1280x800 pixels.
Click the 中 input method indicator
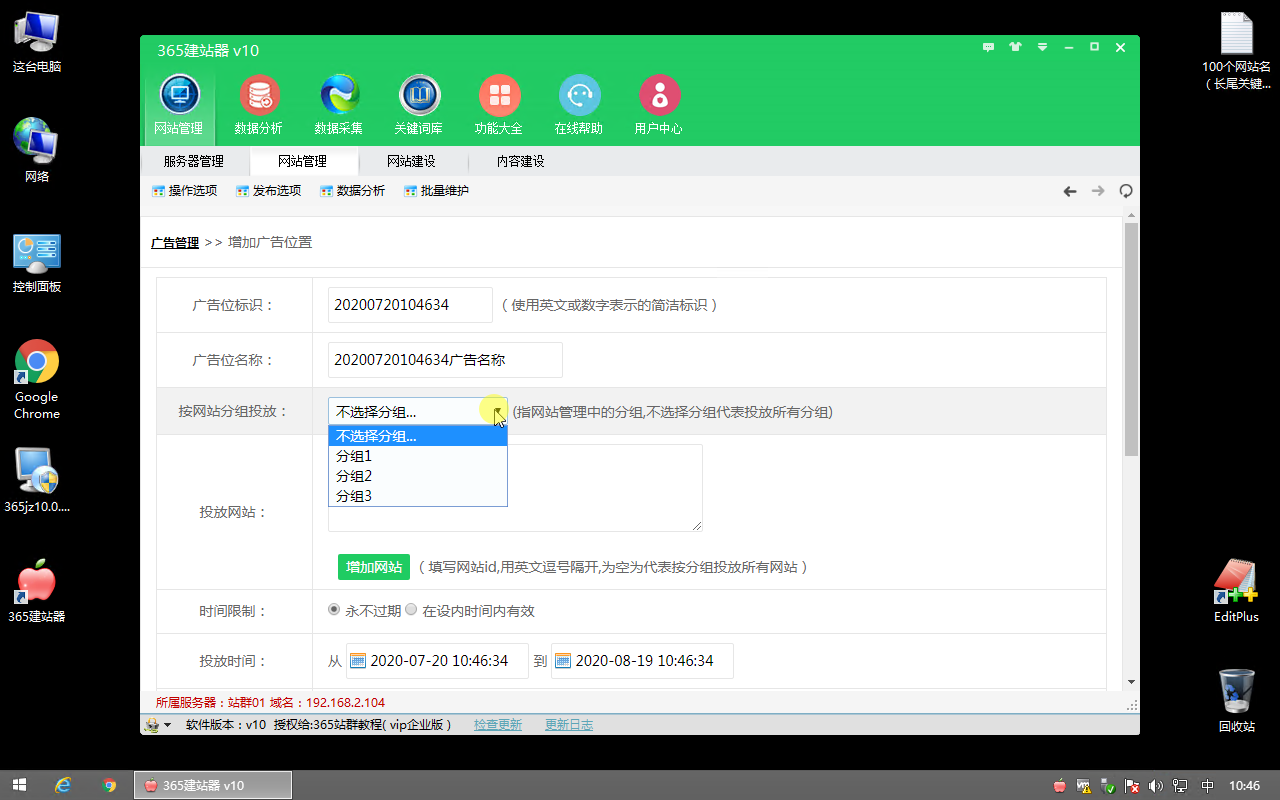point(1207,786)
